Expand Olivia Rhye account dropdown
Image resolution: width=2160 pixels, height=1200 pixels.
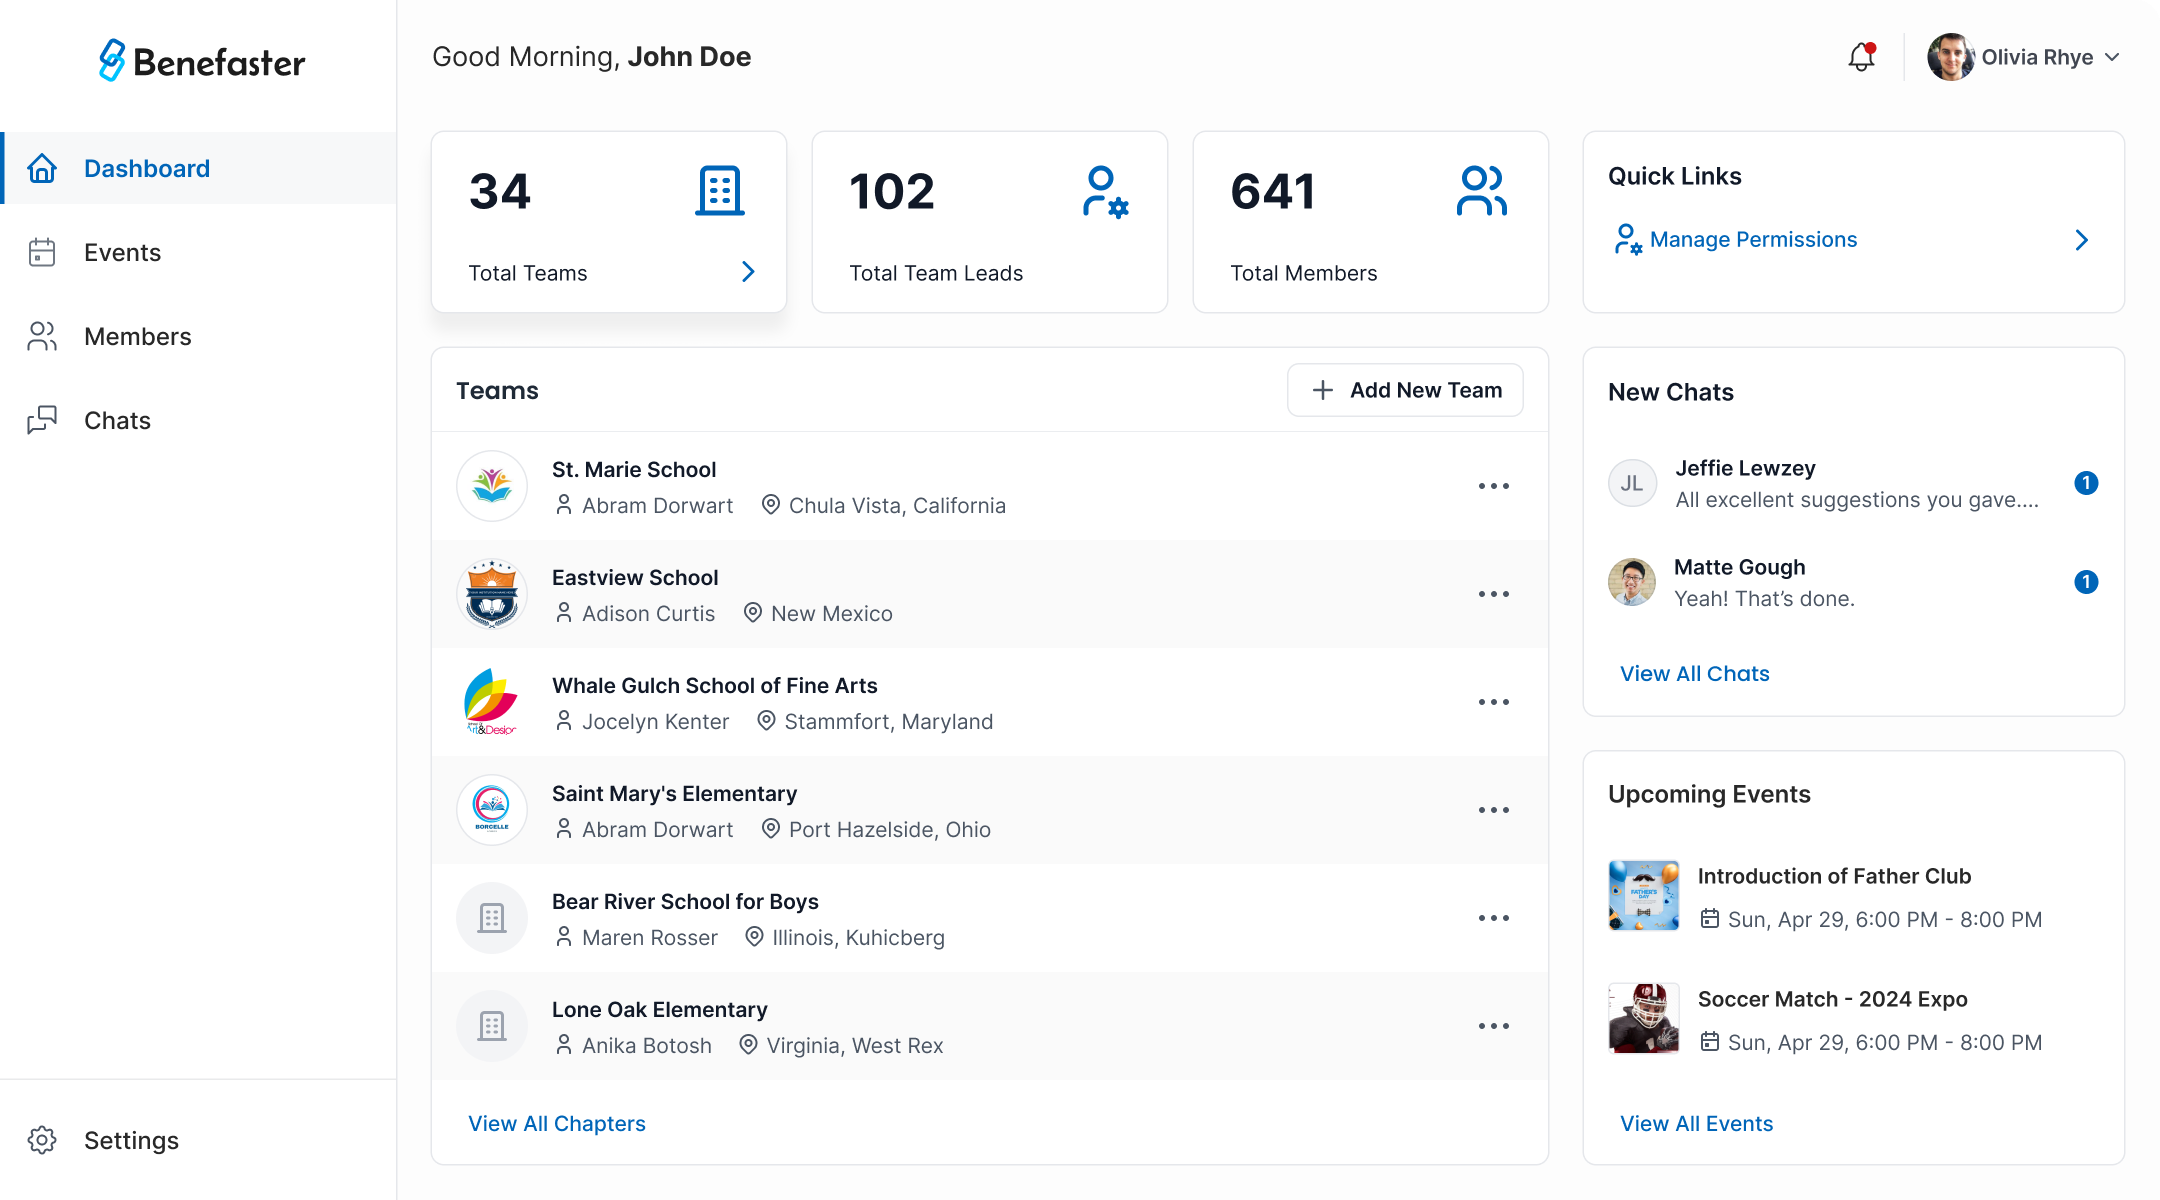(2112, 57)
